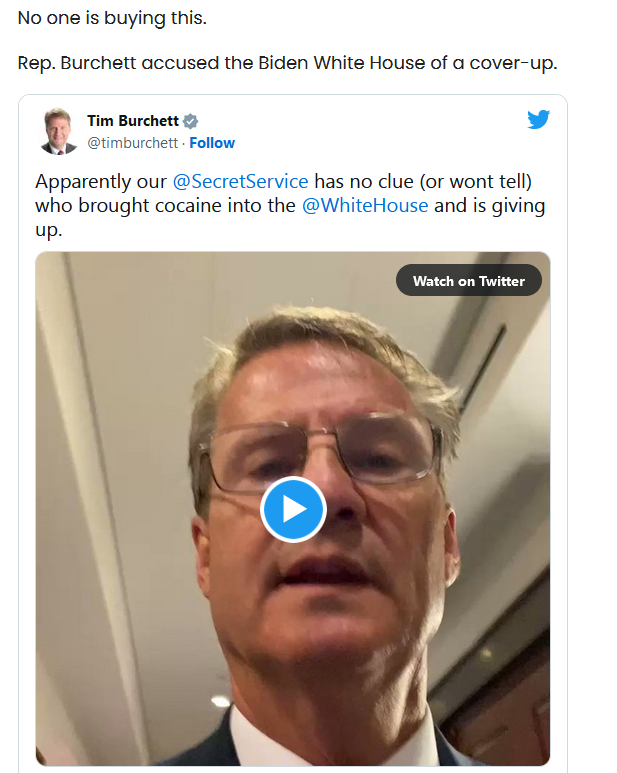
Task: Click the Twitter bird logo icon
Action: tap(538, 119)
